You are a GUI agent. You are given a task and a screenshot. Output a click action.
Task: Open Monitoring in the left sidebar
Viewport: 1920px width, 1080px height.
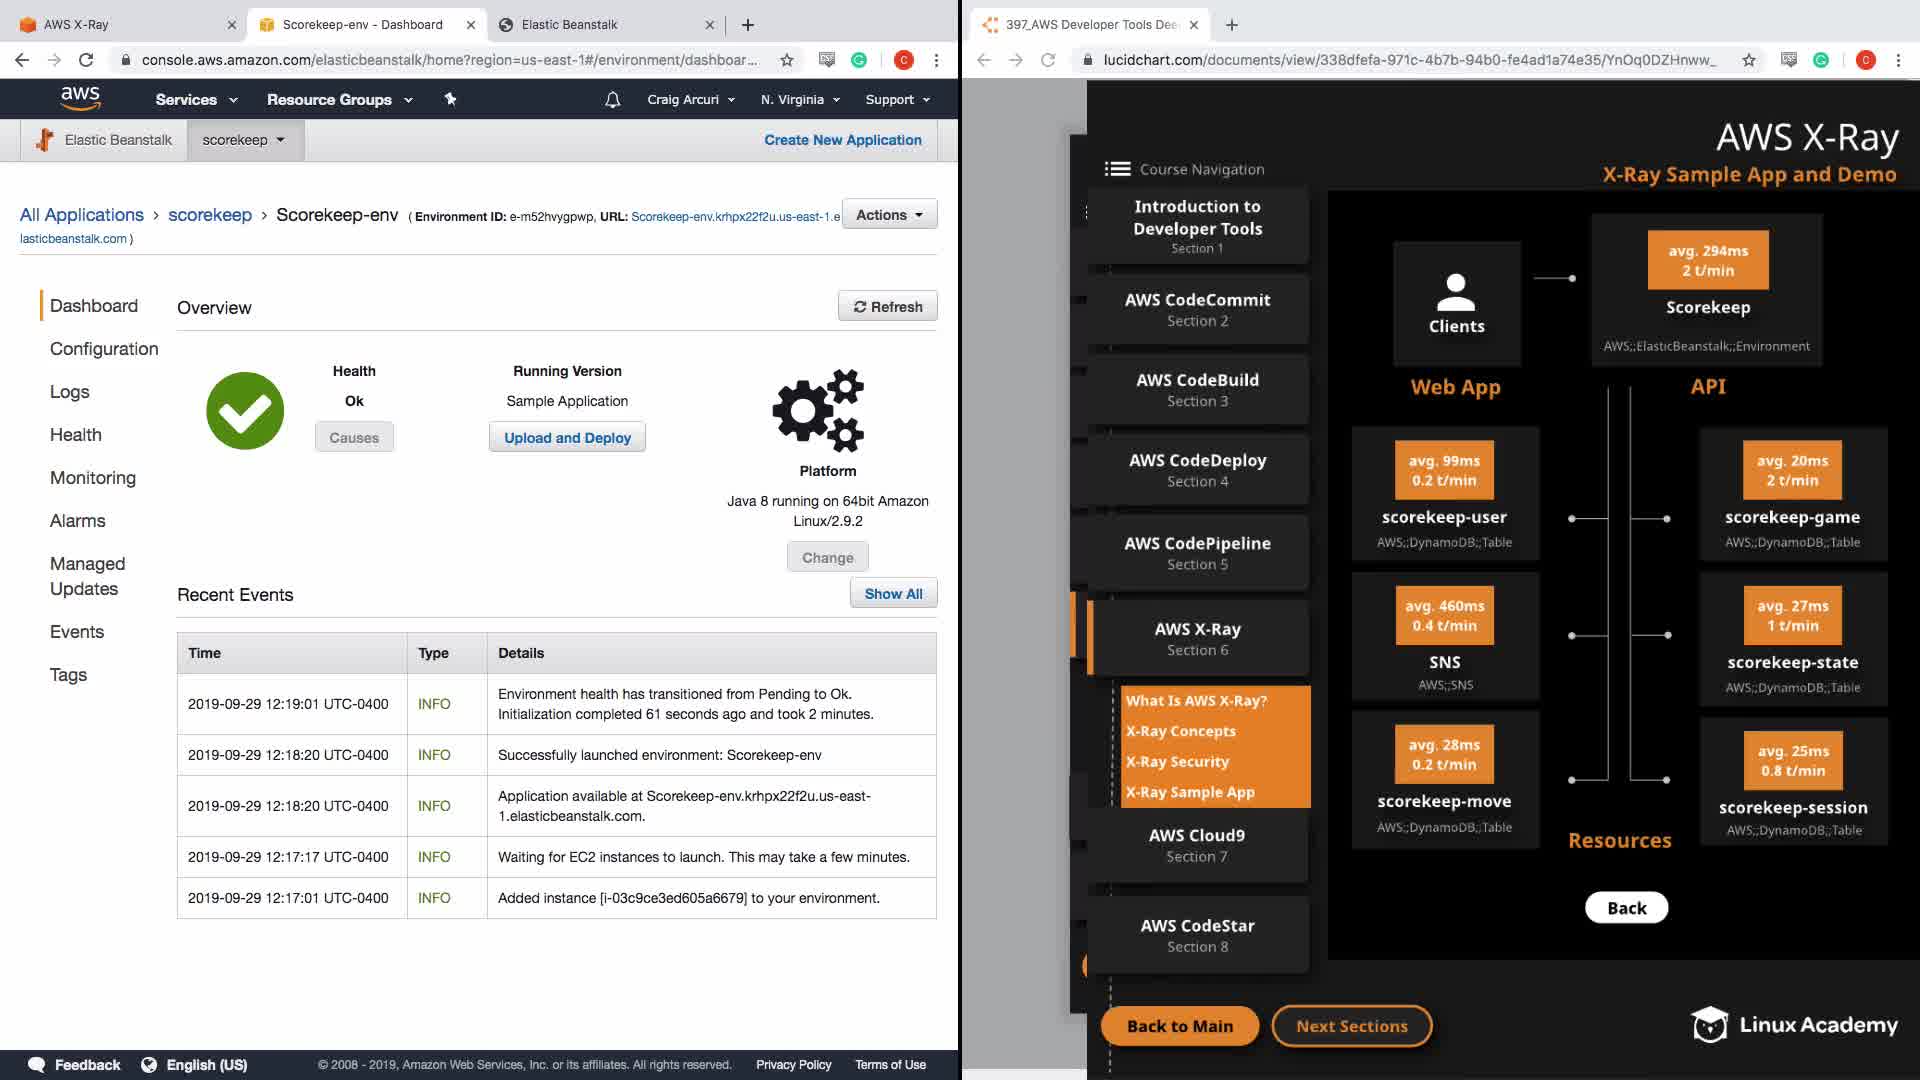(93, 478)
